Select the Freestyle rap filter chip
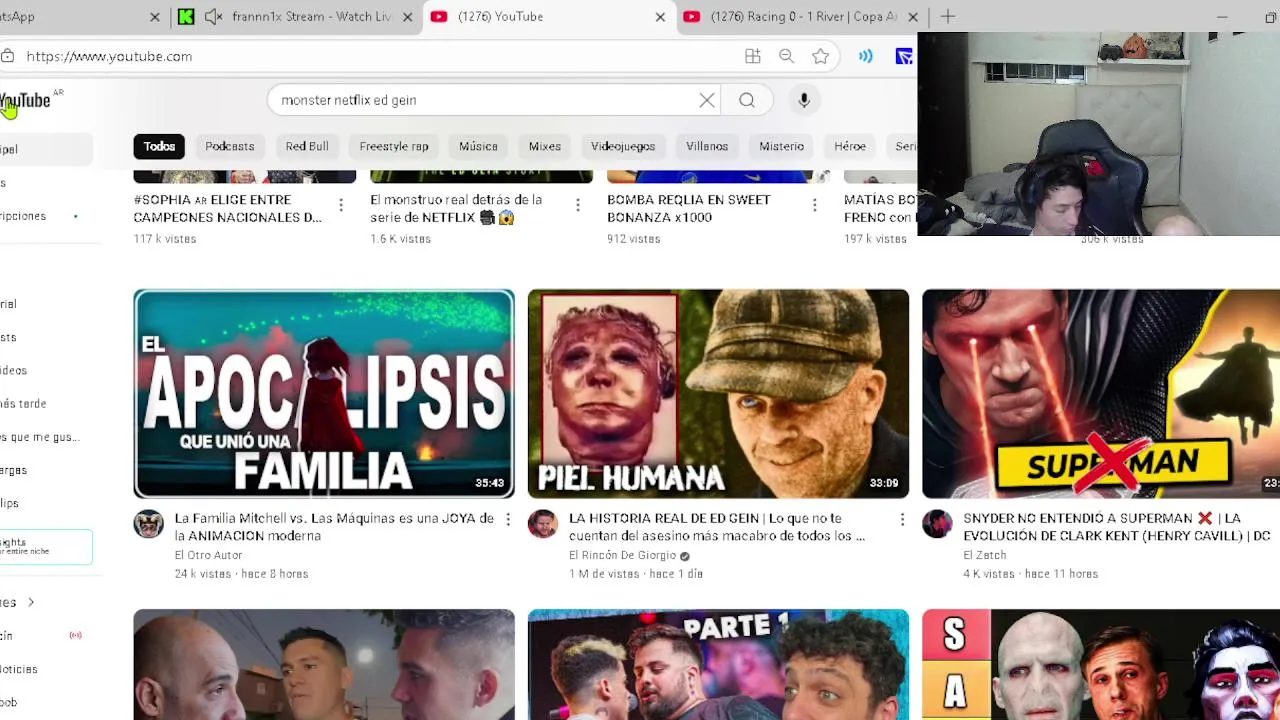 394,146
